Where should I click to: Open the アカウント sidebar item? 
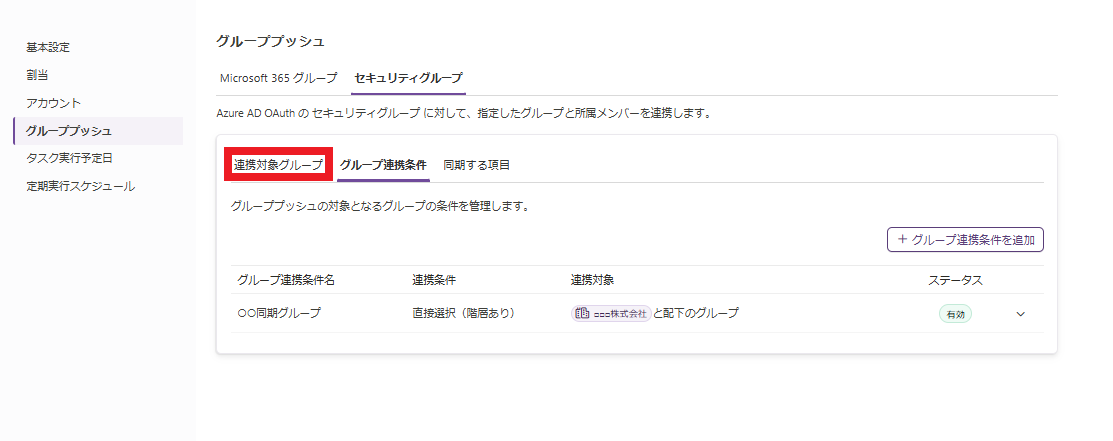click(x=54, y=103)
